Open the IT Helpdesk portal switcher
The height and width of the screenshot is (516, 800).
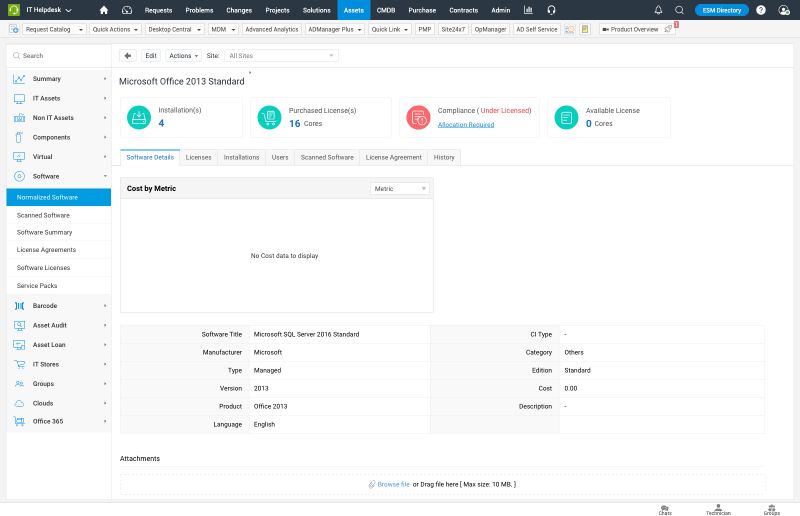(49, 10)
